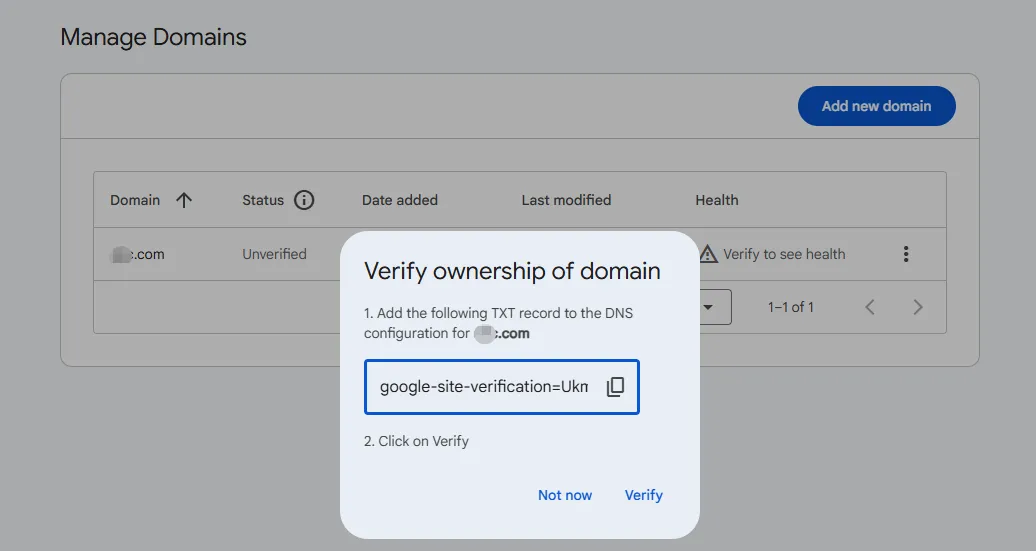Viewport: 1036px width, 551px height.
Task: Click the Manage Domains heading
Action: pos(153,37)
